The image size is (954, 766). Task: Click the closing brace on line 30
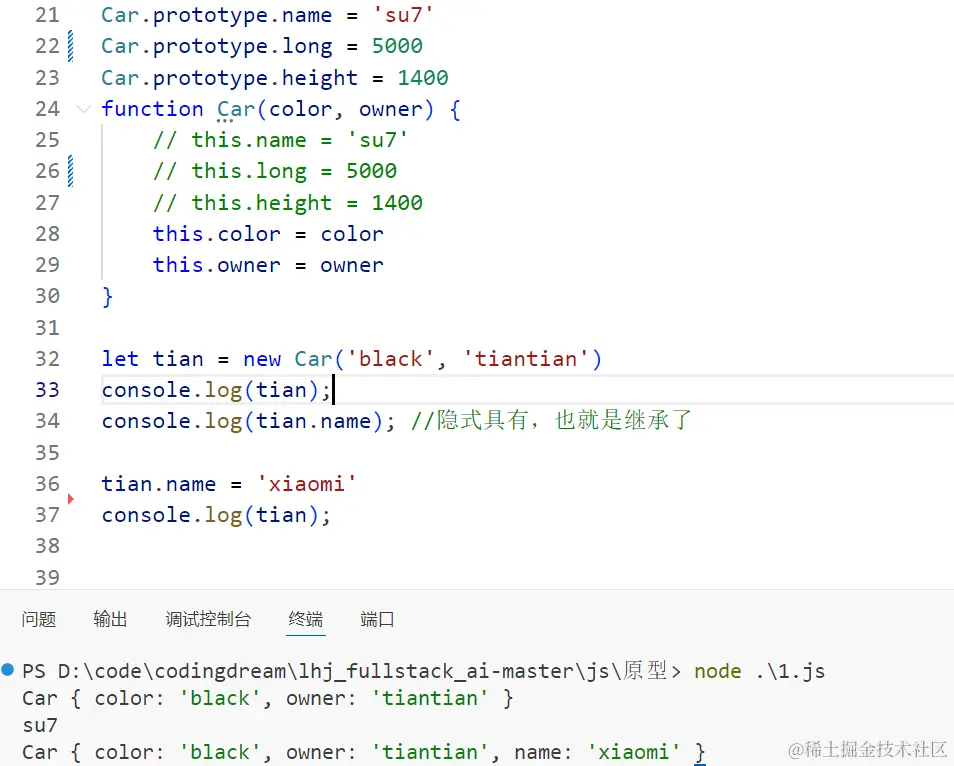tap(108, 296)
